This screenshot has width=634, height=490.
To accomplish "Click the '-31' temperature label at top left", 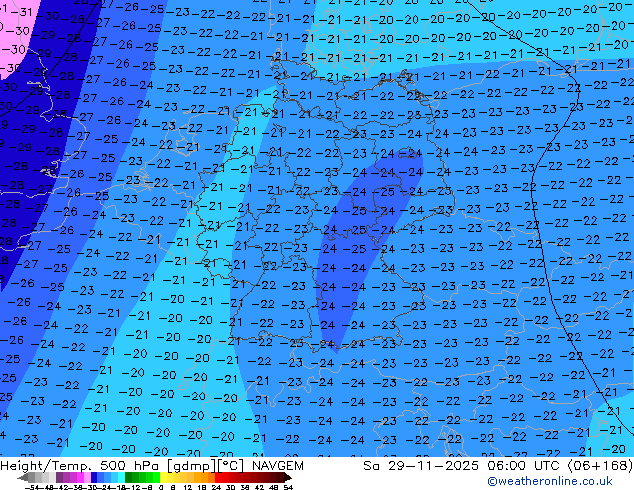I will point(23,12).
